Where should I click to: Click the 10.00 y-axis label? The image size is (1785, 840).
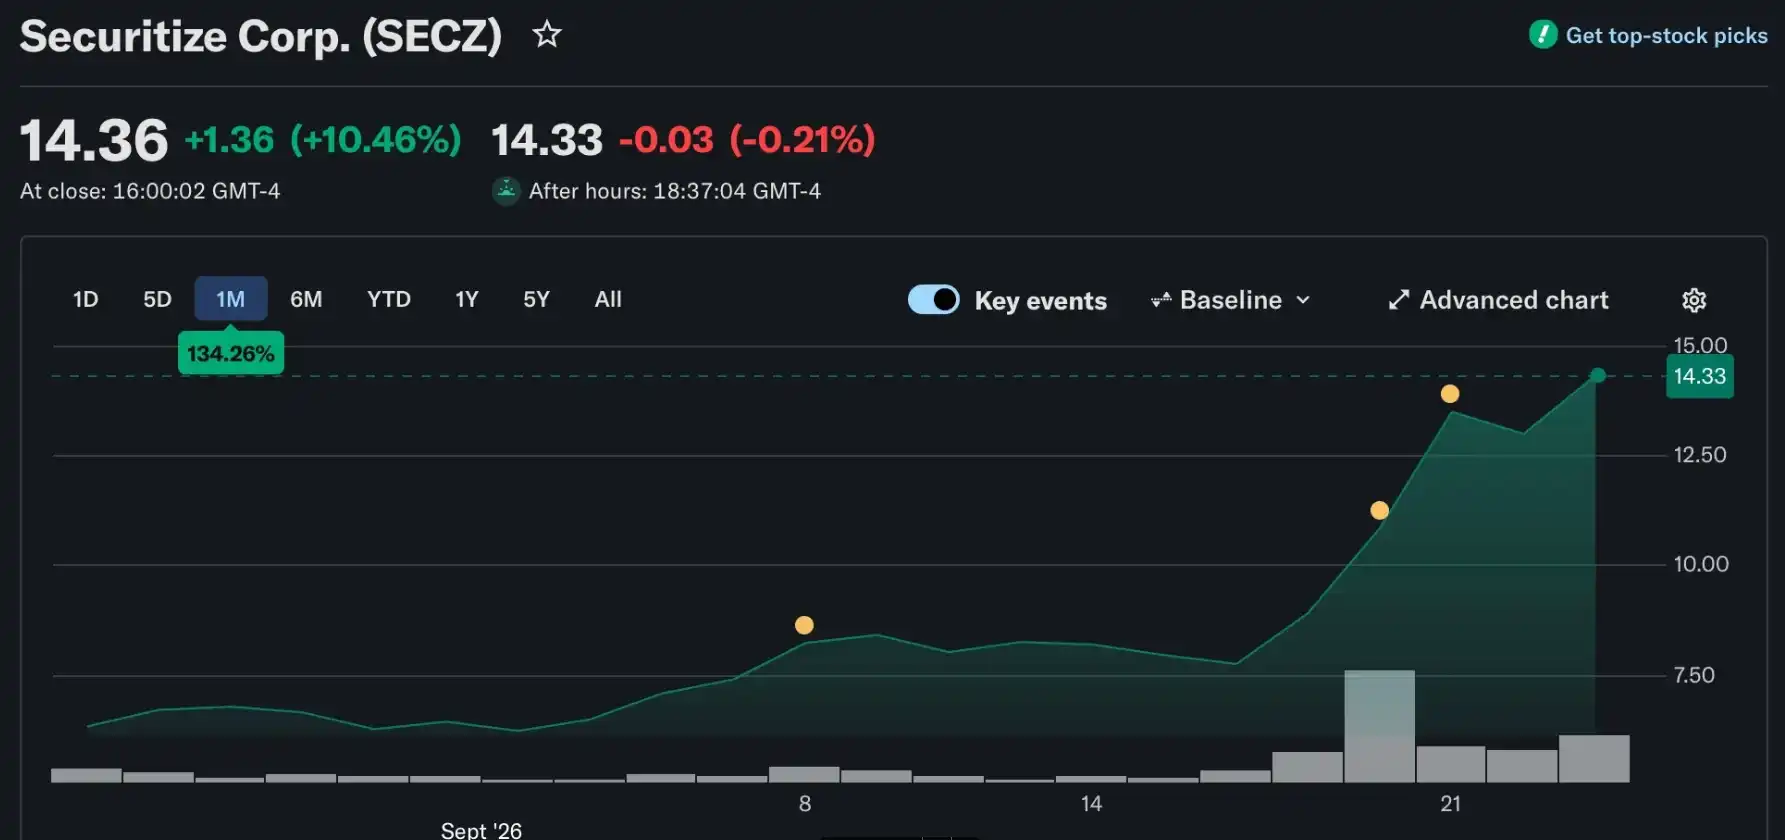1701,564
